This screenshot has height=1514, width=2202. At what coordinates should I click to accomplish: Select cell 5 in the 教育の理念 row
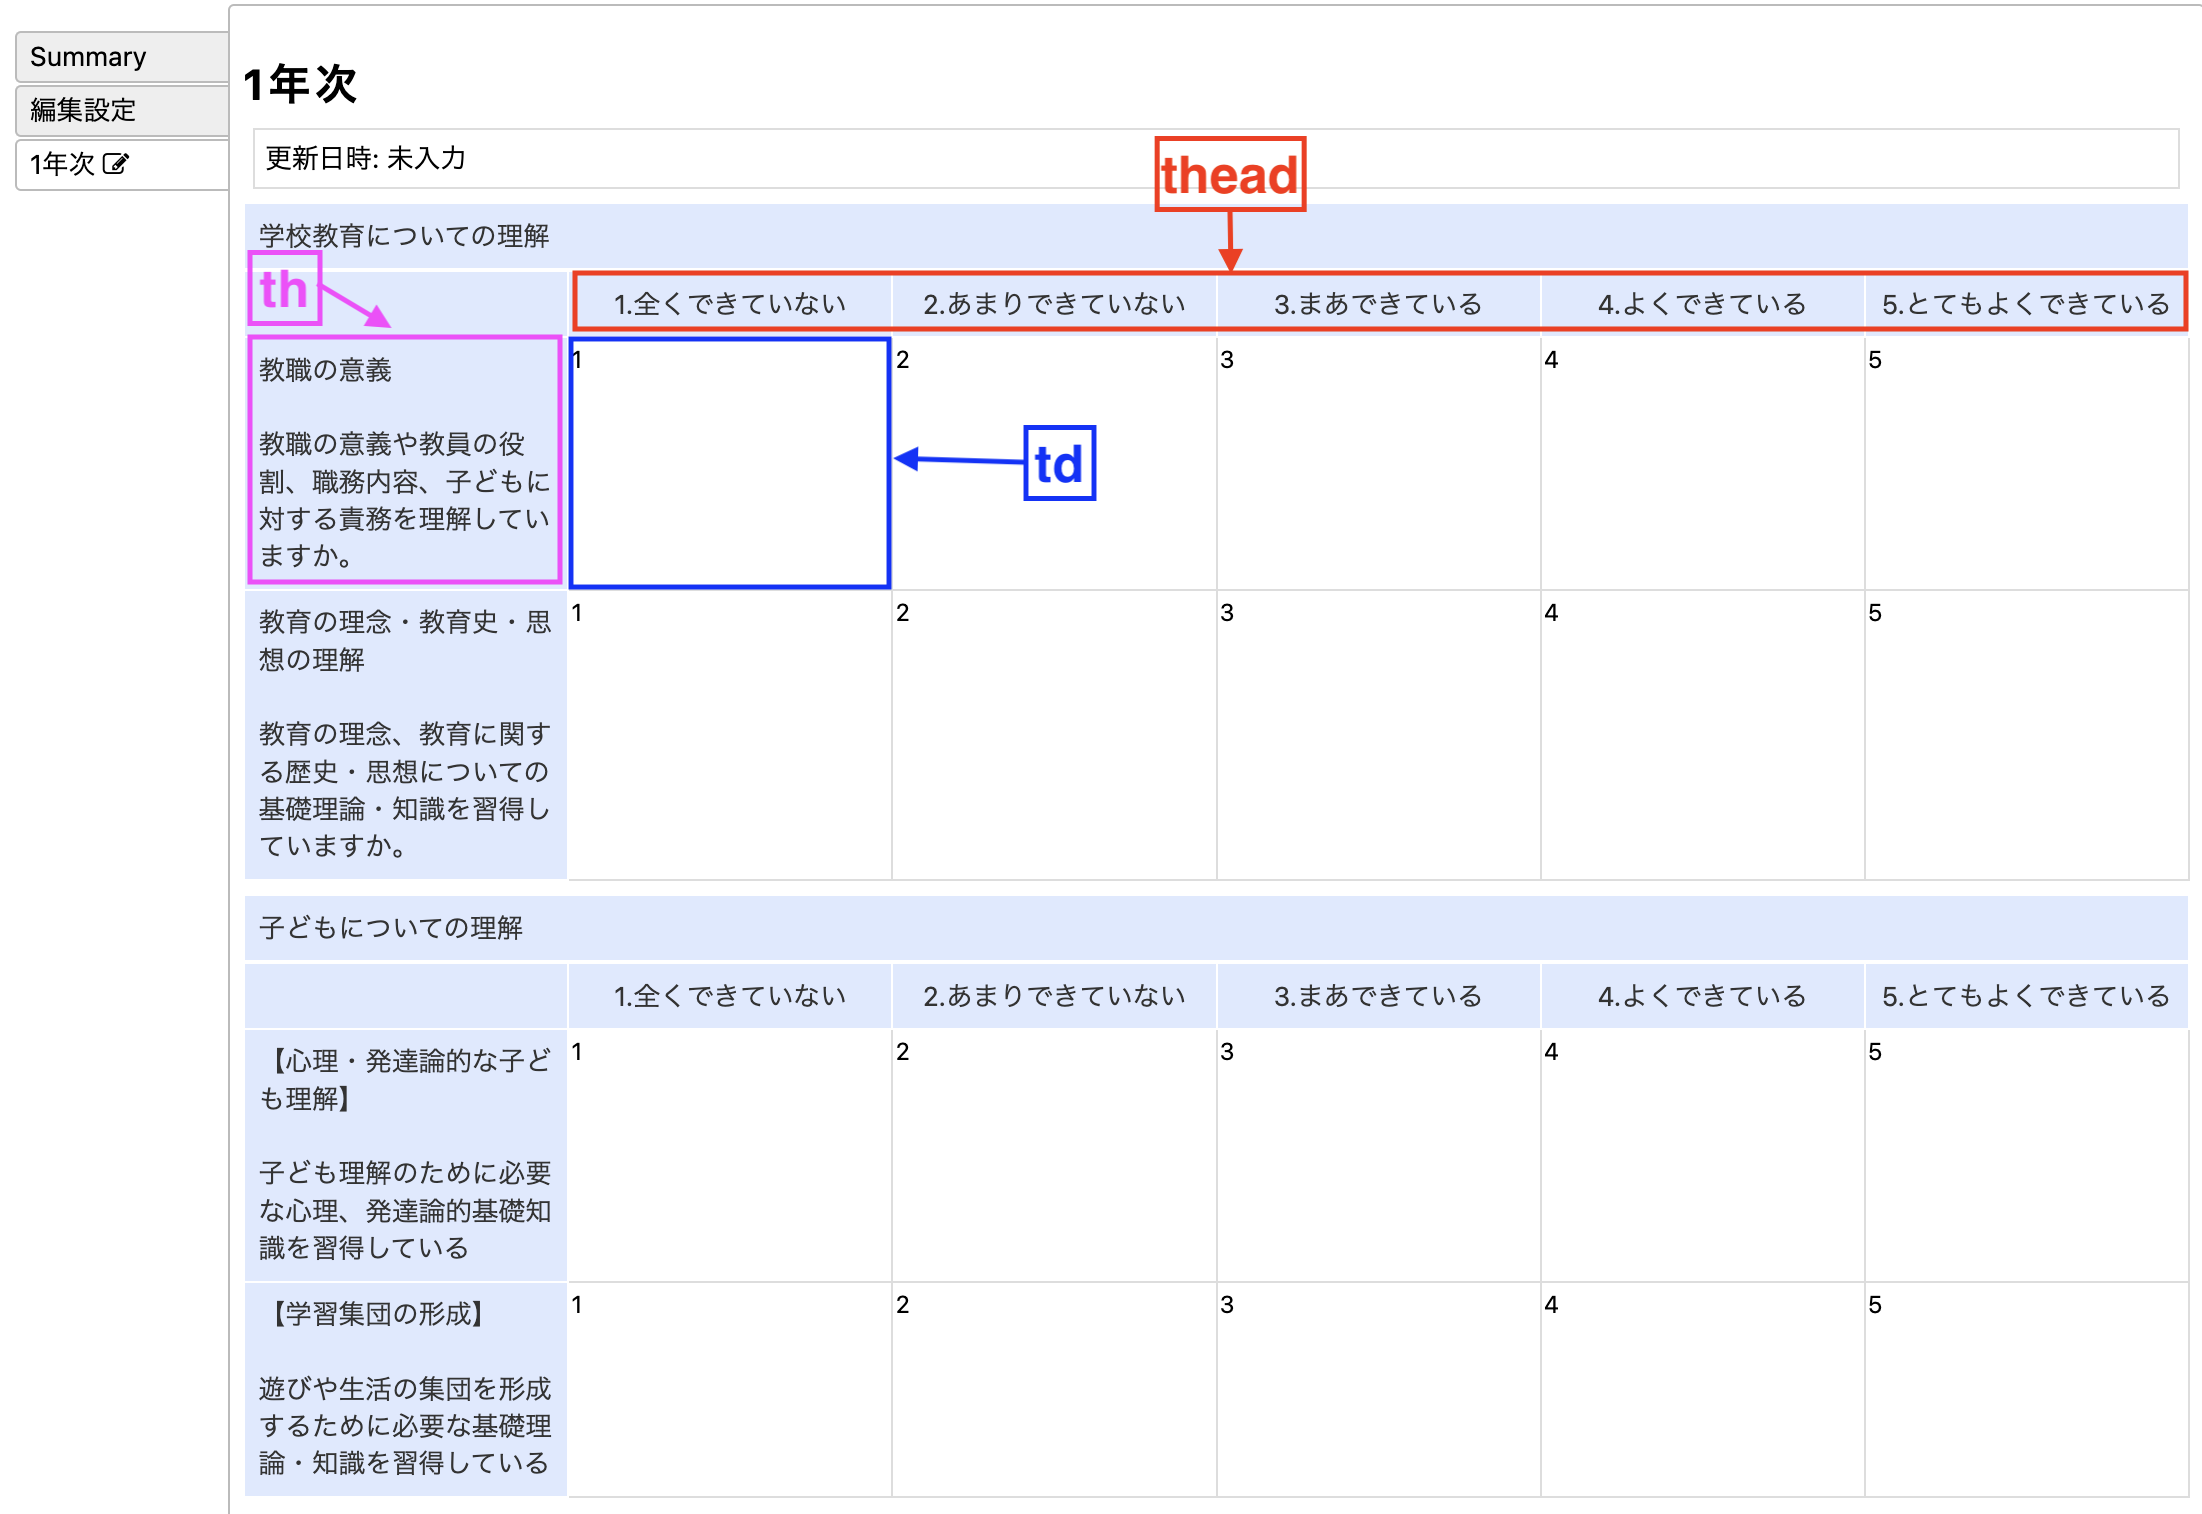pyautogui.click(x=2026, y=735)
